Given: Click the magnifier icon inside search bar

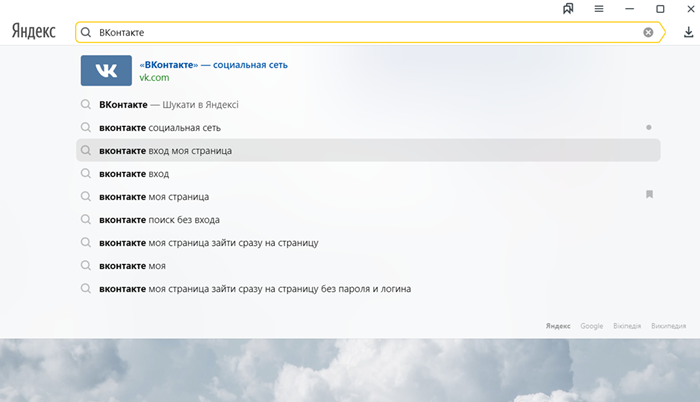Looking at the screenshot, I should [86, 32].
